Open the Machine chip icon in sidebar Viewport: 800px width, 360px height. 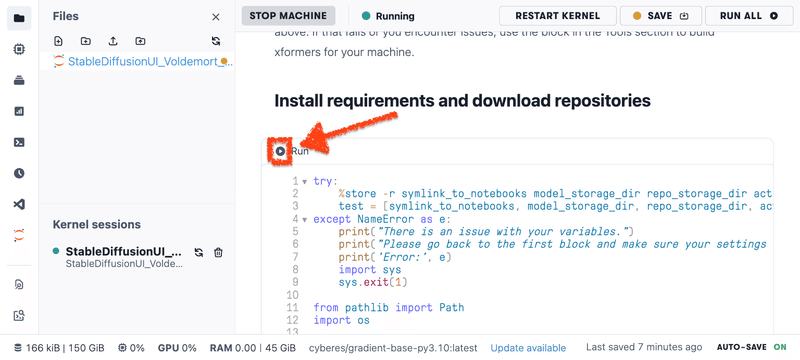click(19, 49)
